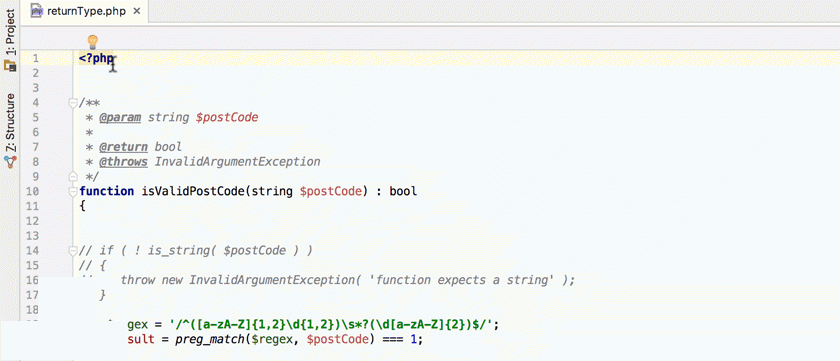840x361 pixels.
Task: Fold the commented block at line 14
Action: tap(73, 250)
